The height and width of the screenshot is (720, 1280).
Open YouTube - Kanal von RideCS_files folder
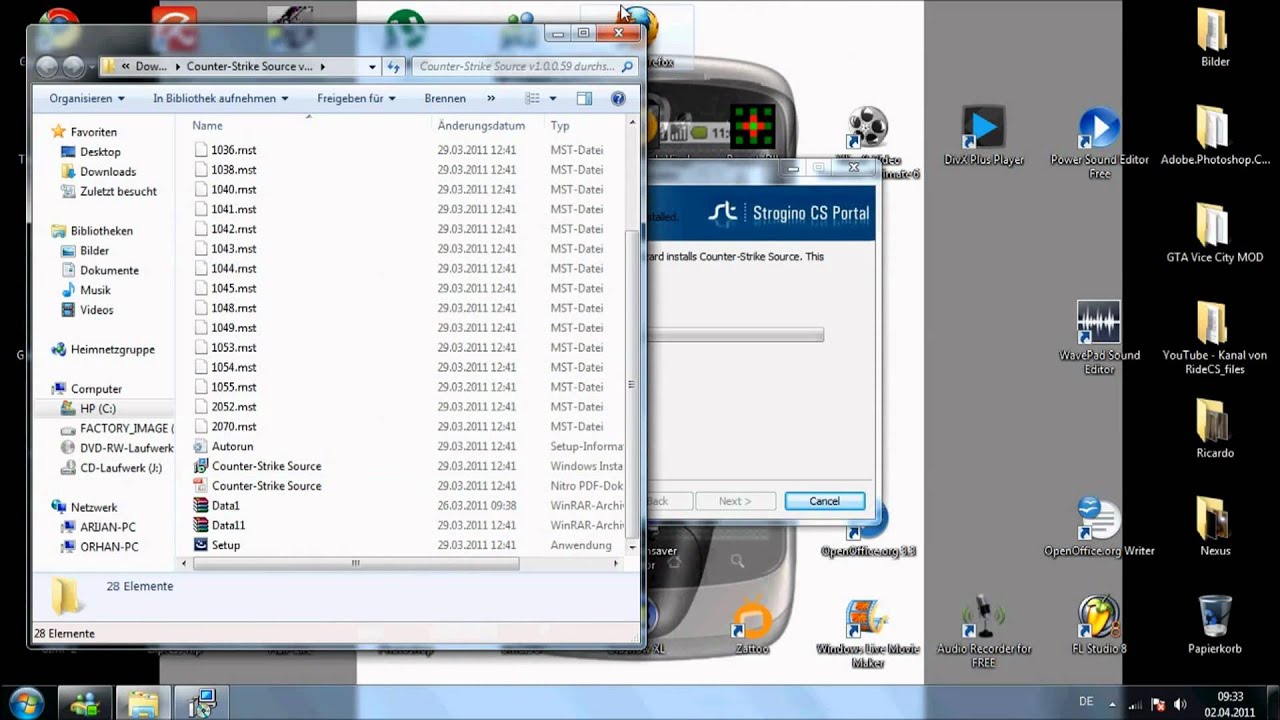[1214, 338]
